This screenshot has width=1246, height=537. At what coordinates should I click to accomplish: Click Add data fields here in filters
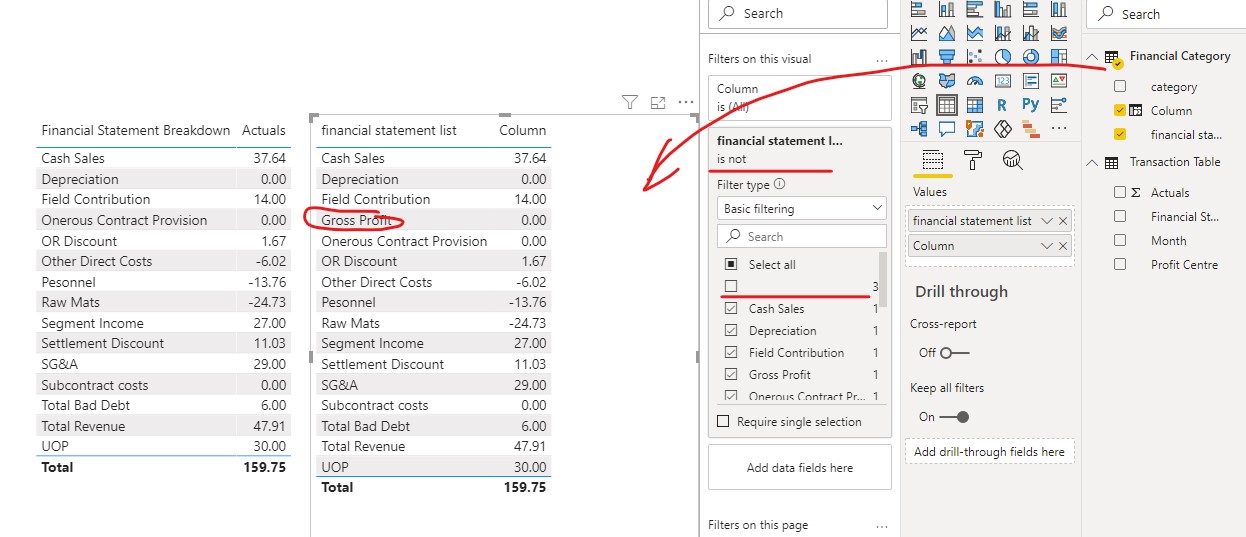tap(799, 467)
